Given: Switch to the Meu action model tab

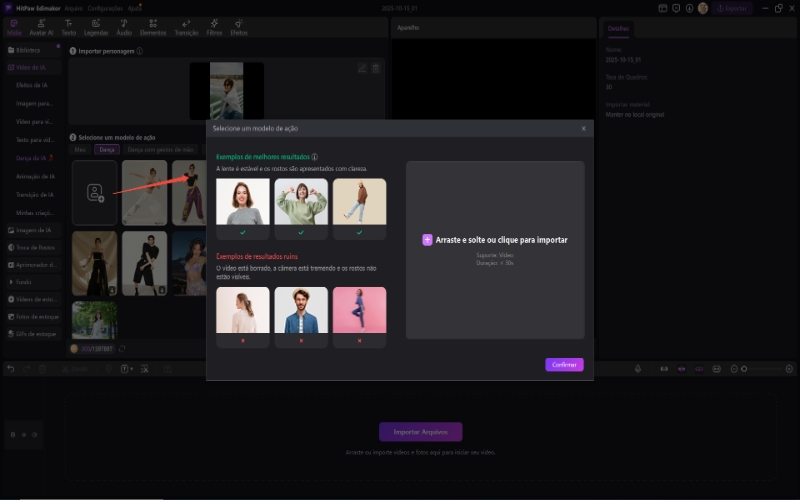Looking at the screenshot, I should 80,149.
